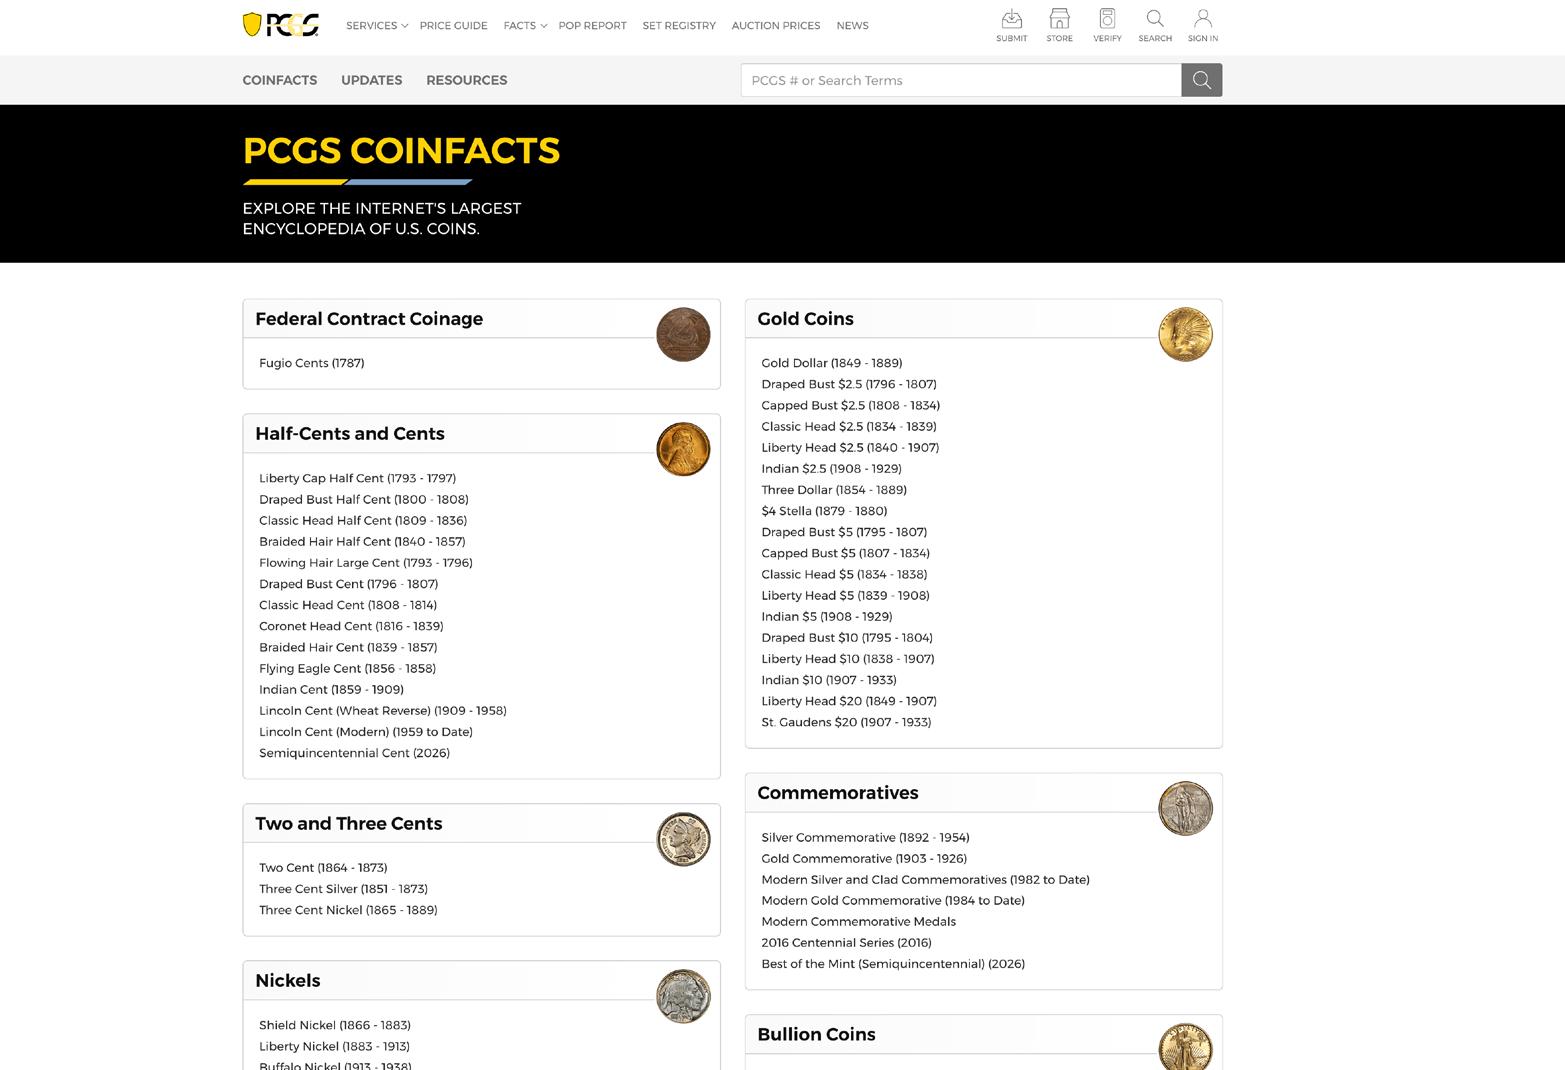Open Three Cent Nickel (1865 - 1889)
Screen dimensions: 1565x1070
click(349, 910)
